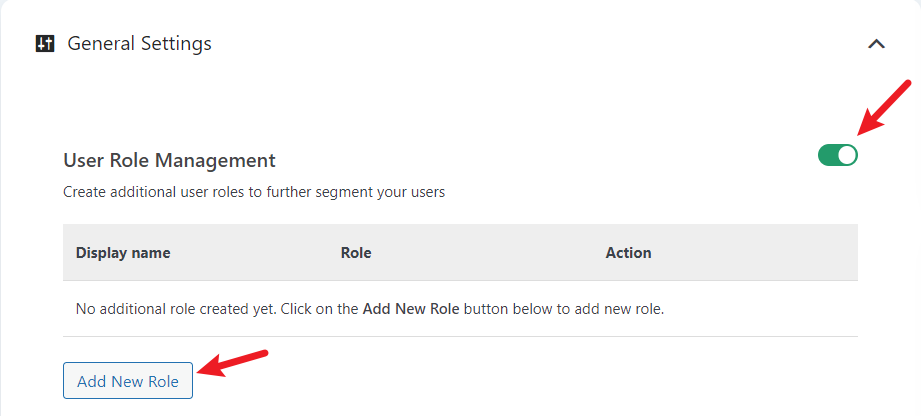Click the Role column header
921x416 pixels.
point(356,253)
